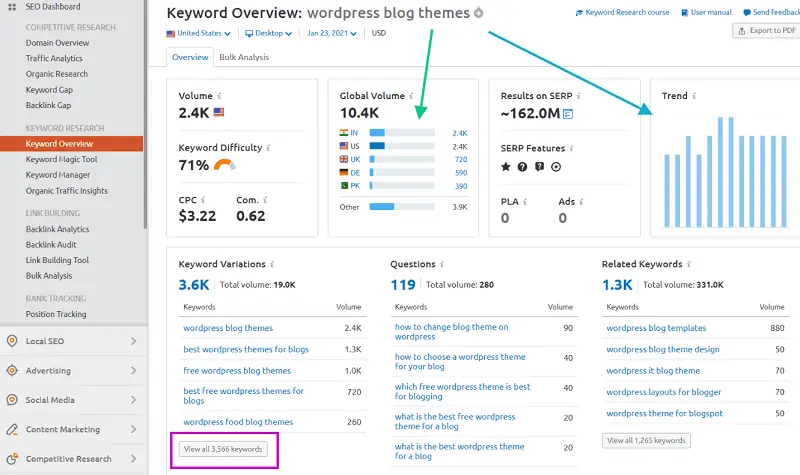Open Position Tracking in sidebar
The image size is (800, 475).
[x=56, y=314]
